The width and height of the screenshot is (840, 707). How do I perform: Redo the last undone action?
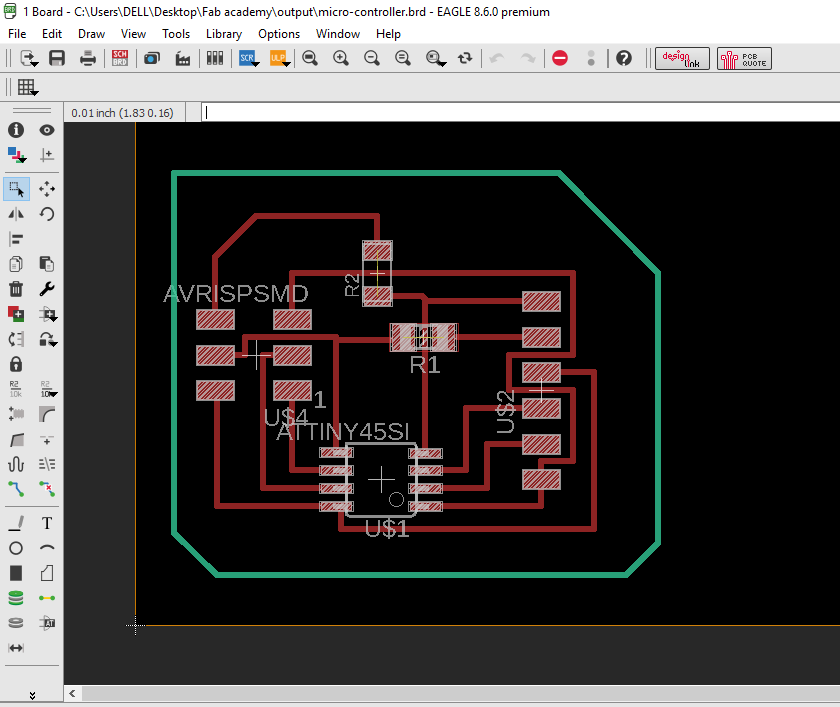point(528,58)
